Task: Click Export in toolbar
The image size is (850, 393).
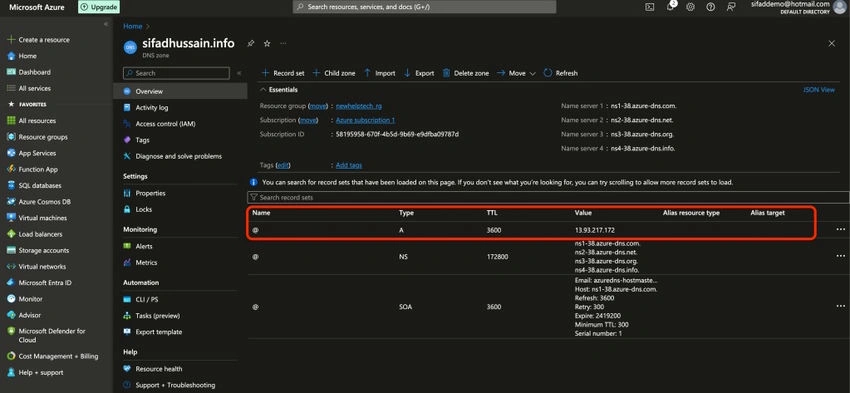Action: tap(419, 73)
